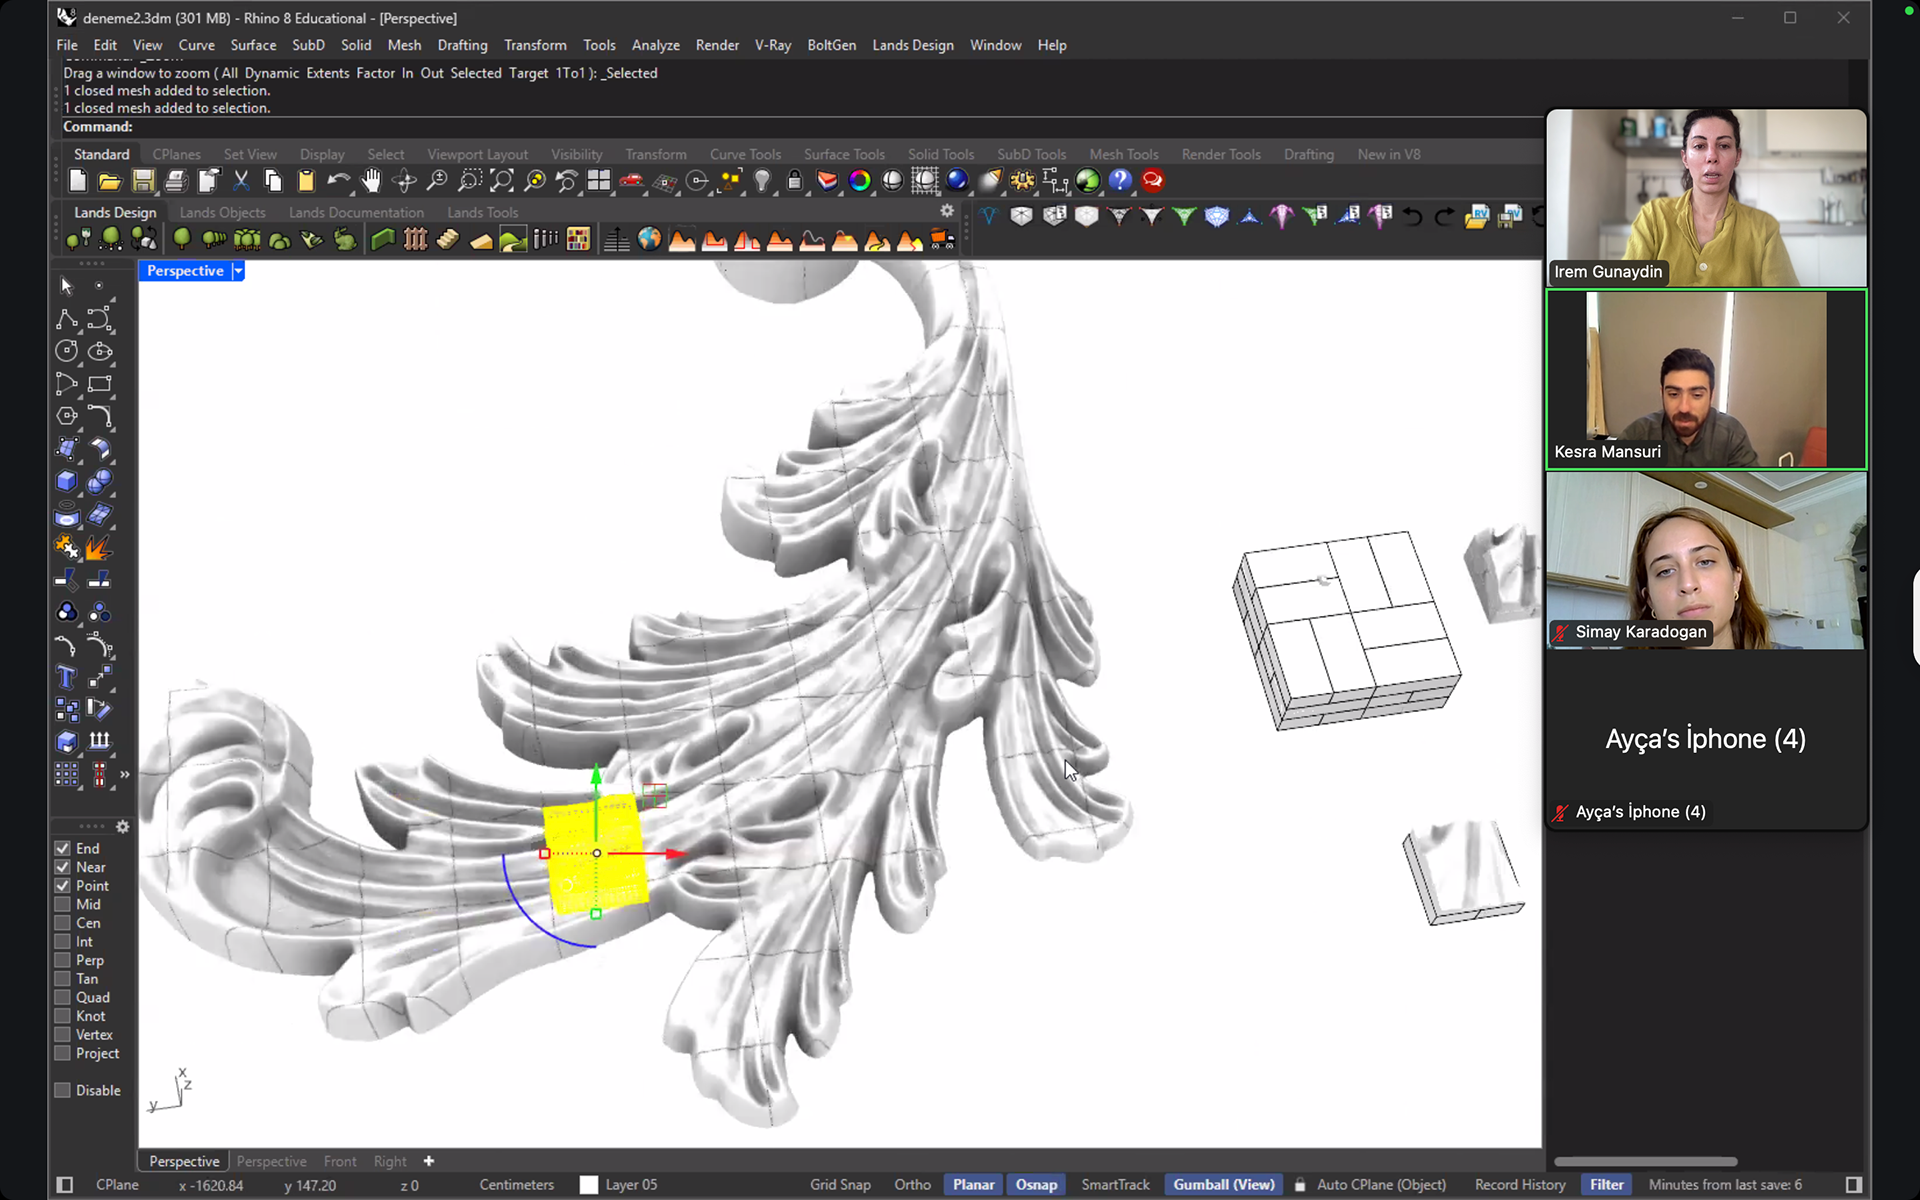Click the Lands Design rabbit icon
Screen dimensions: 1920x1200
(x=345, y=240)
